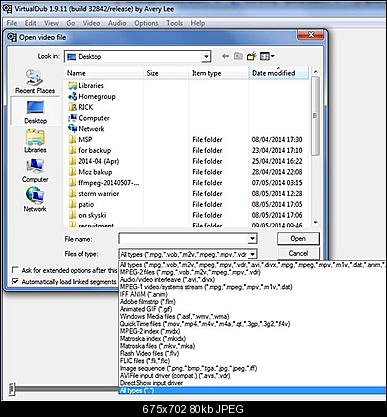Click the VirtualDub title bar icon
Screen dimensions: 387x417
tap(7, 9)
